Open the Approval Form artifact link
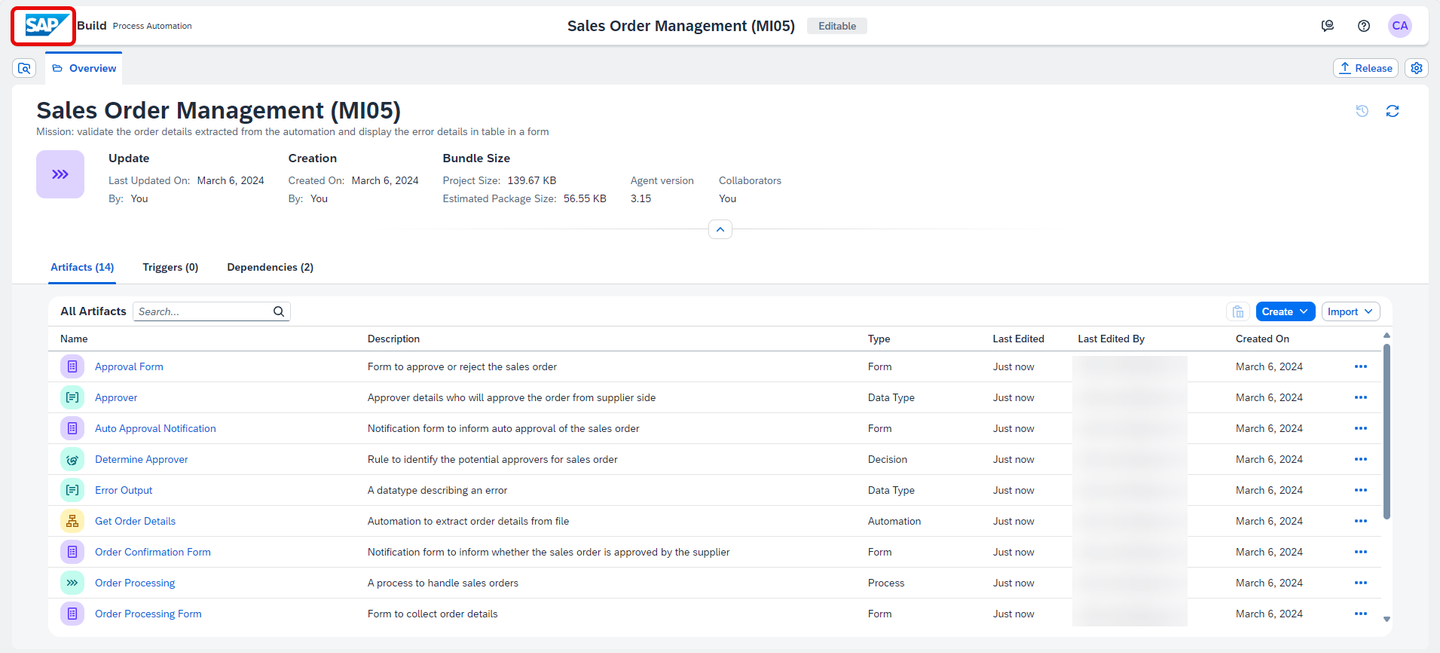 (x=129, y=367)
